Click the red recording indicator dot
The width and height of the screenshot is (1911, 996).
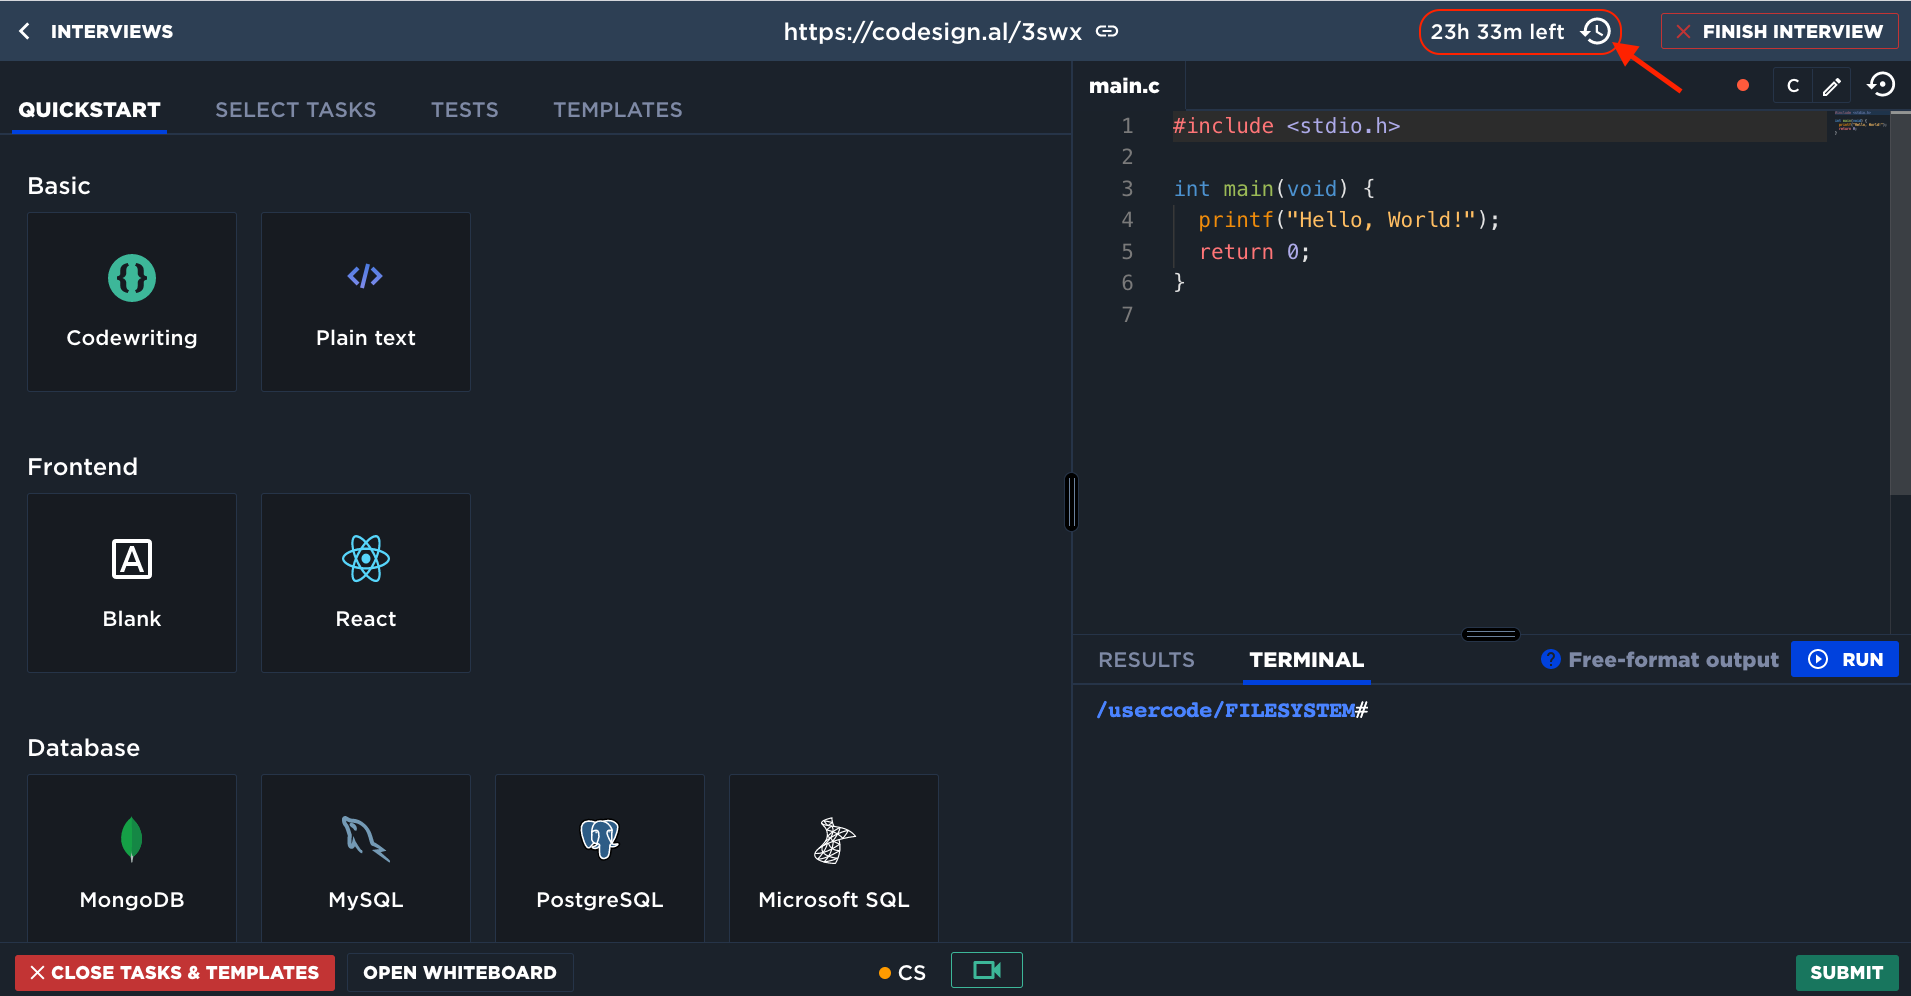1743,86
